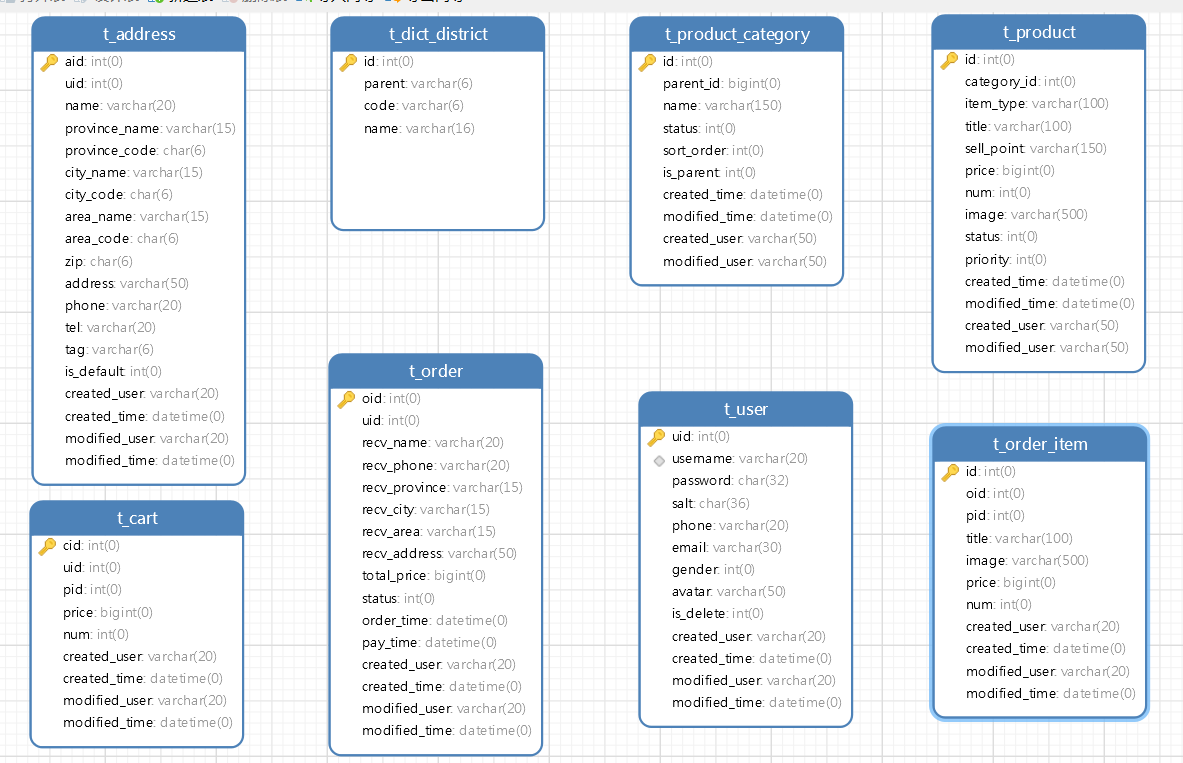Click the image: varchar(500) row in t_product
Screen dimensions: 1183x763
tap(1026, 214)
